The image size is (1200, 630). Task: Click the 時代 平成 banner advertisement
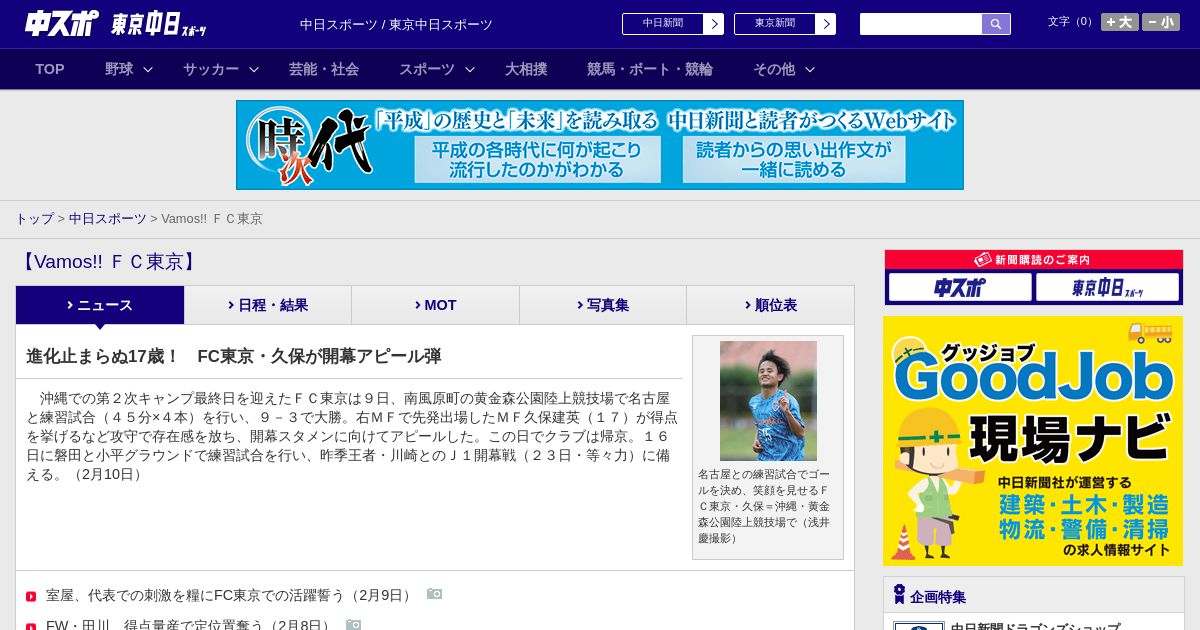(x=600, y=145)
